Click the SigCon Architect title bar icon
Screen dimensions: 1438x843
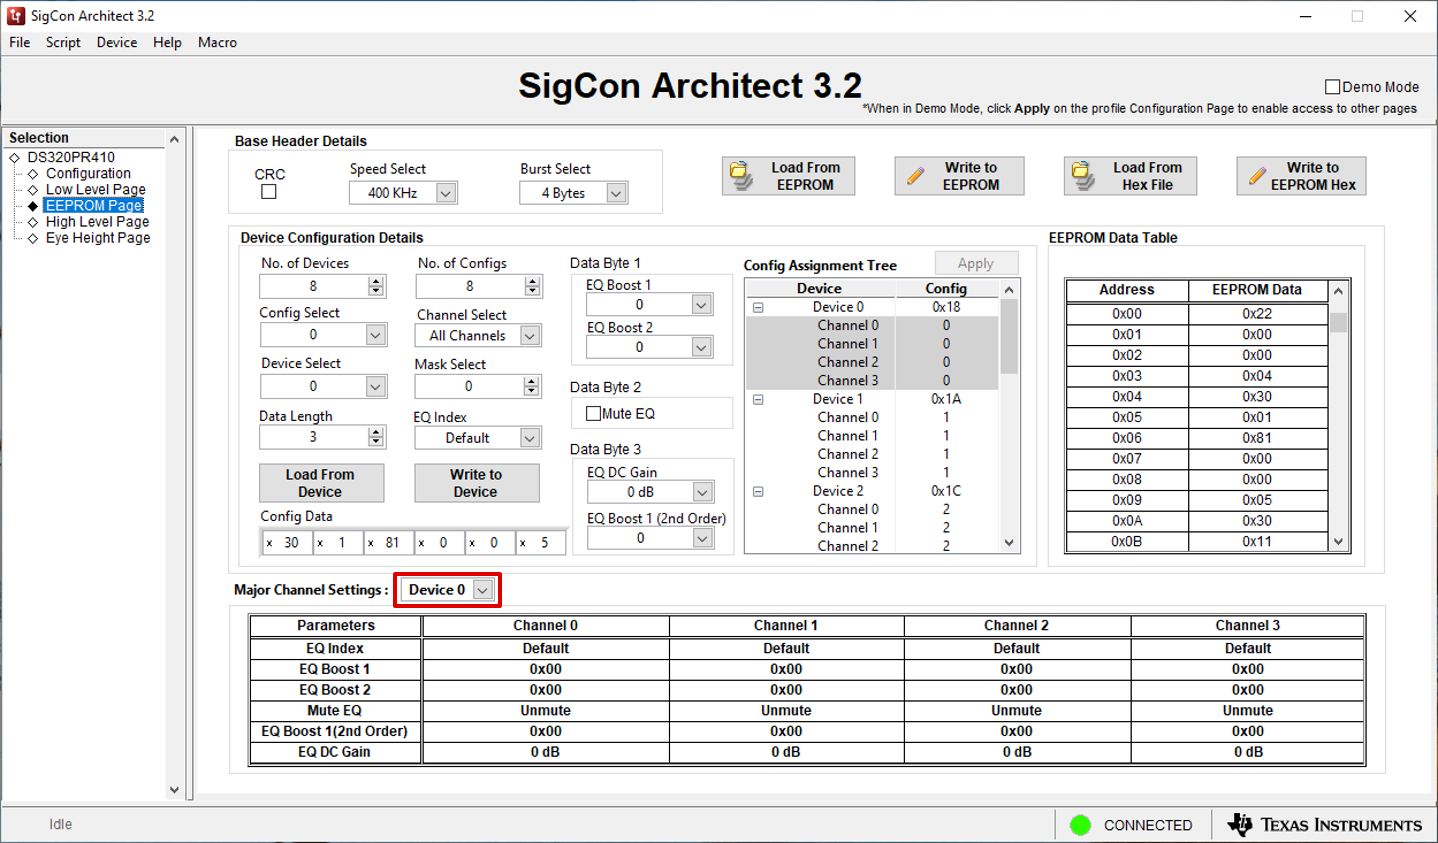pos(16,16)
